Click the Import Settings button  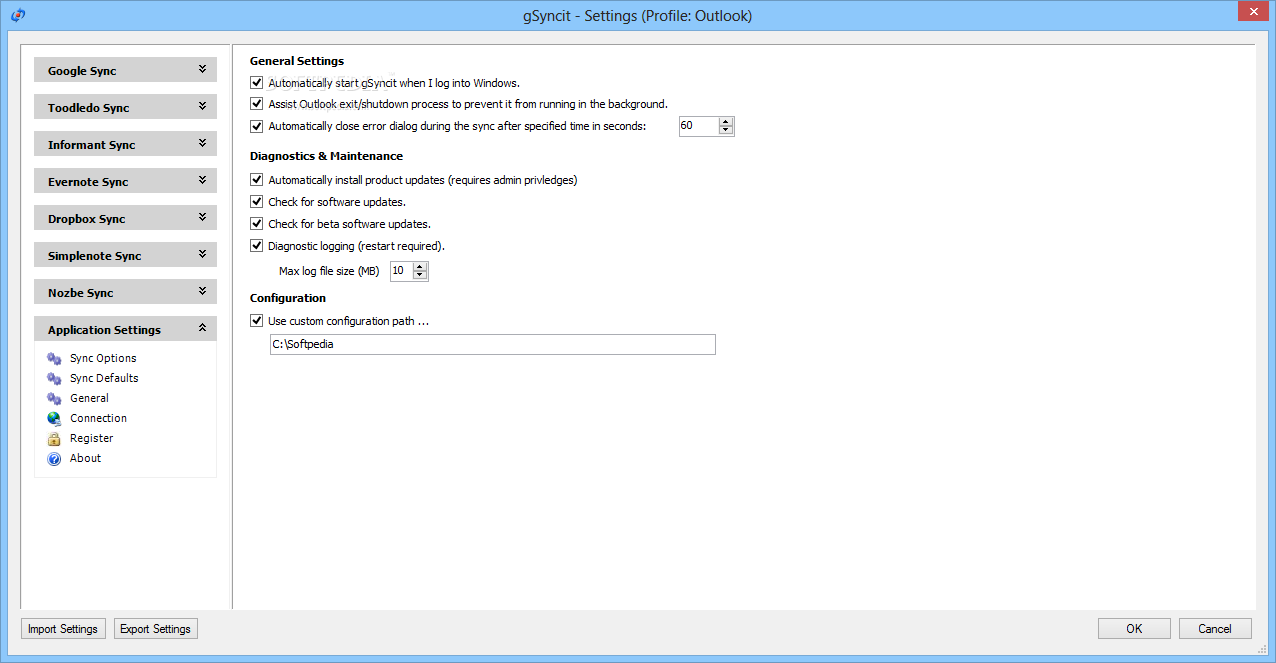[x=63, y=629]
